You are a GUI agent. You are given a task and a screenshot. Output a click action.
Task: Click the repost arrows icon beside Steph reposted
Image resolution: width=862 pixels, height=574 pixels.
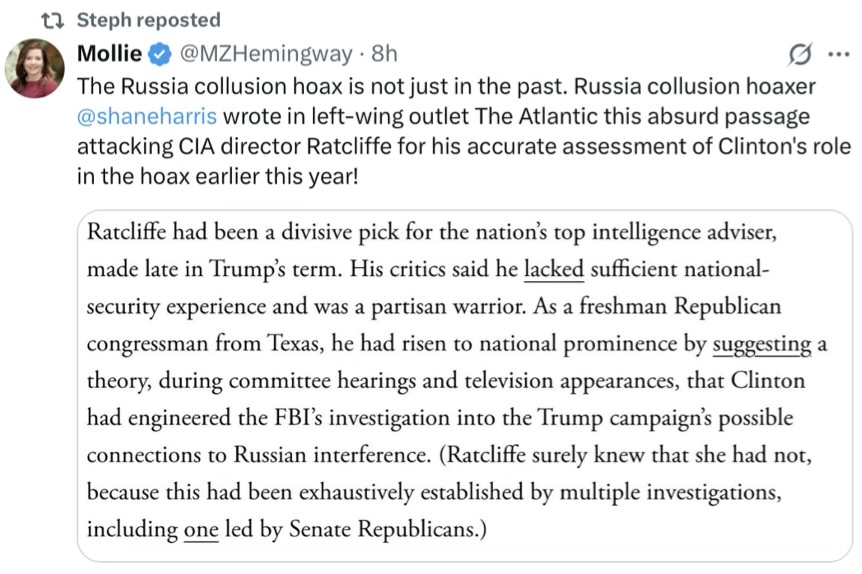pos(53,21)
